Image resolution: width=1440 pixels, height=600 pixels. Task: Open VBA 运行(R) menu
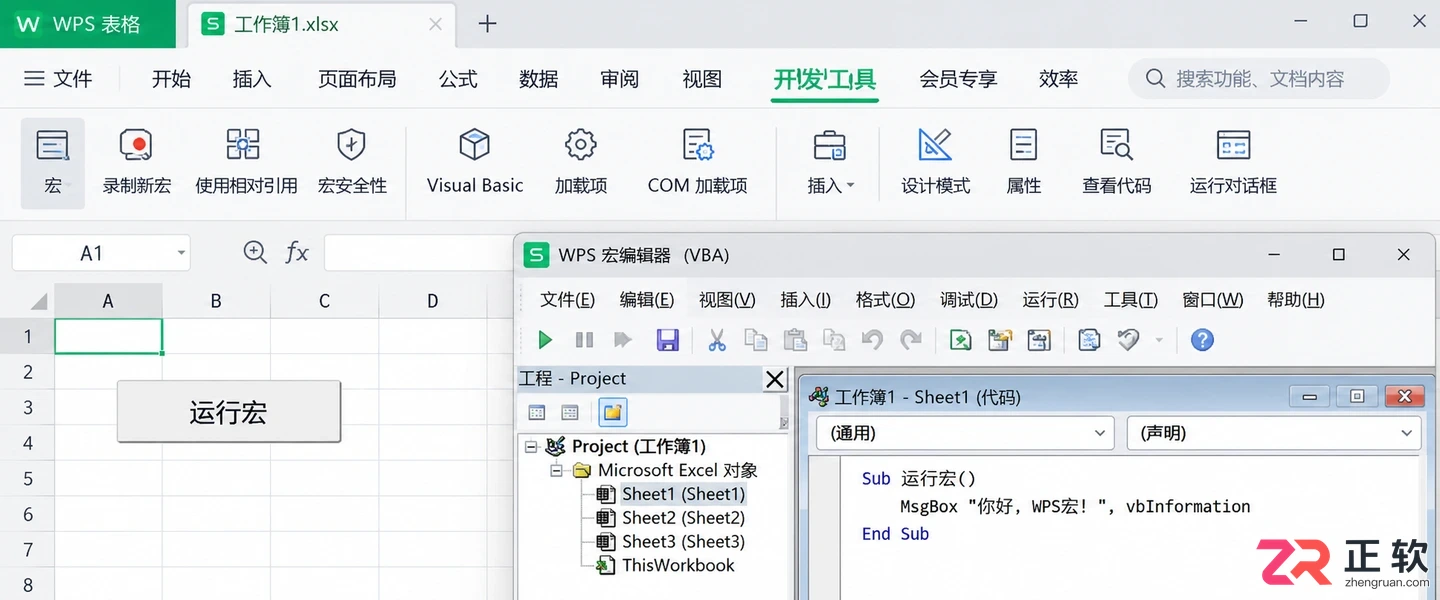pos(1050,300)
